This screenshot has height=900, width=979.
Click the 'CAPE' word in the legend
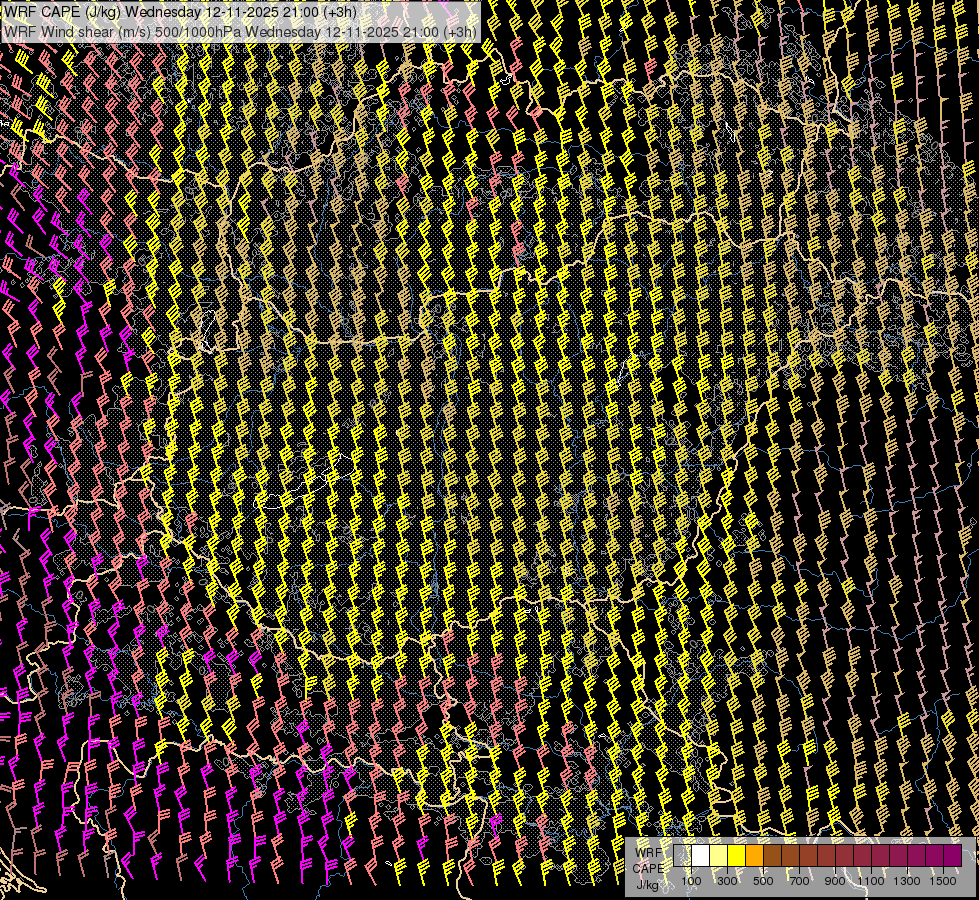[648, 869]
